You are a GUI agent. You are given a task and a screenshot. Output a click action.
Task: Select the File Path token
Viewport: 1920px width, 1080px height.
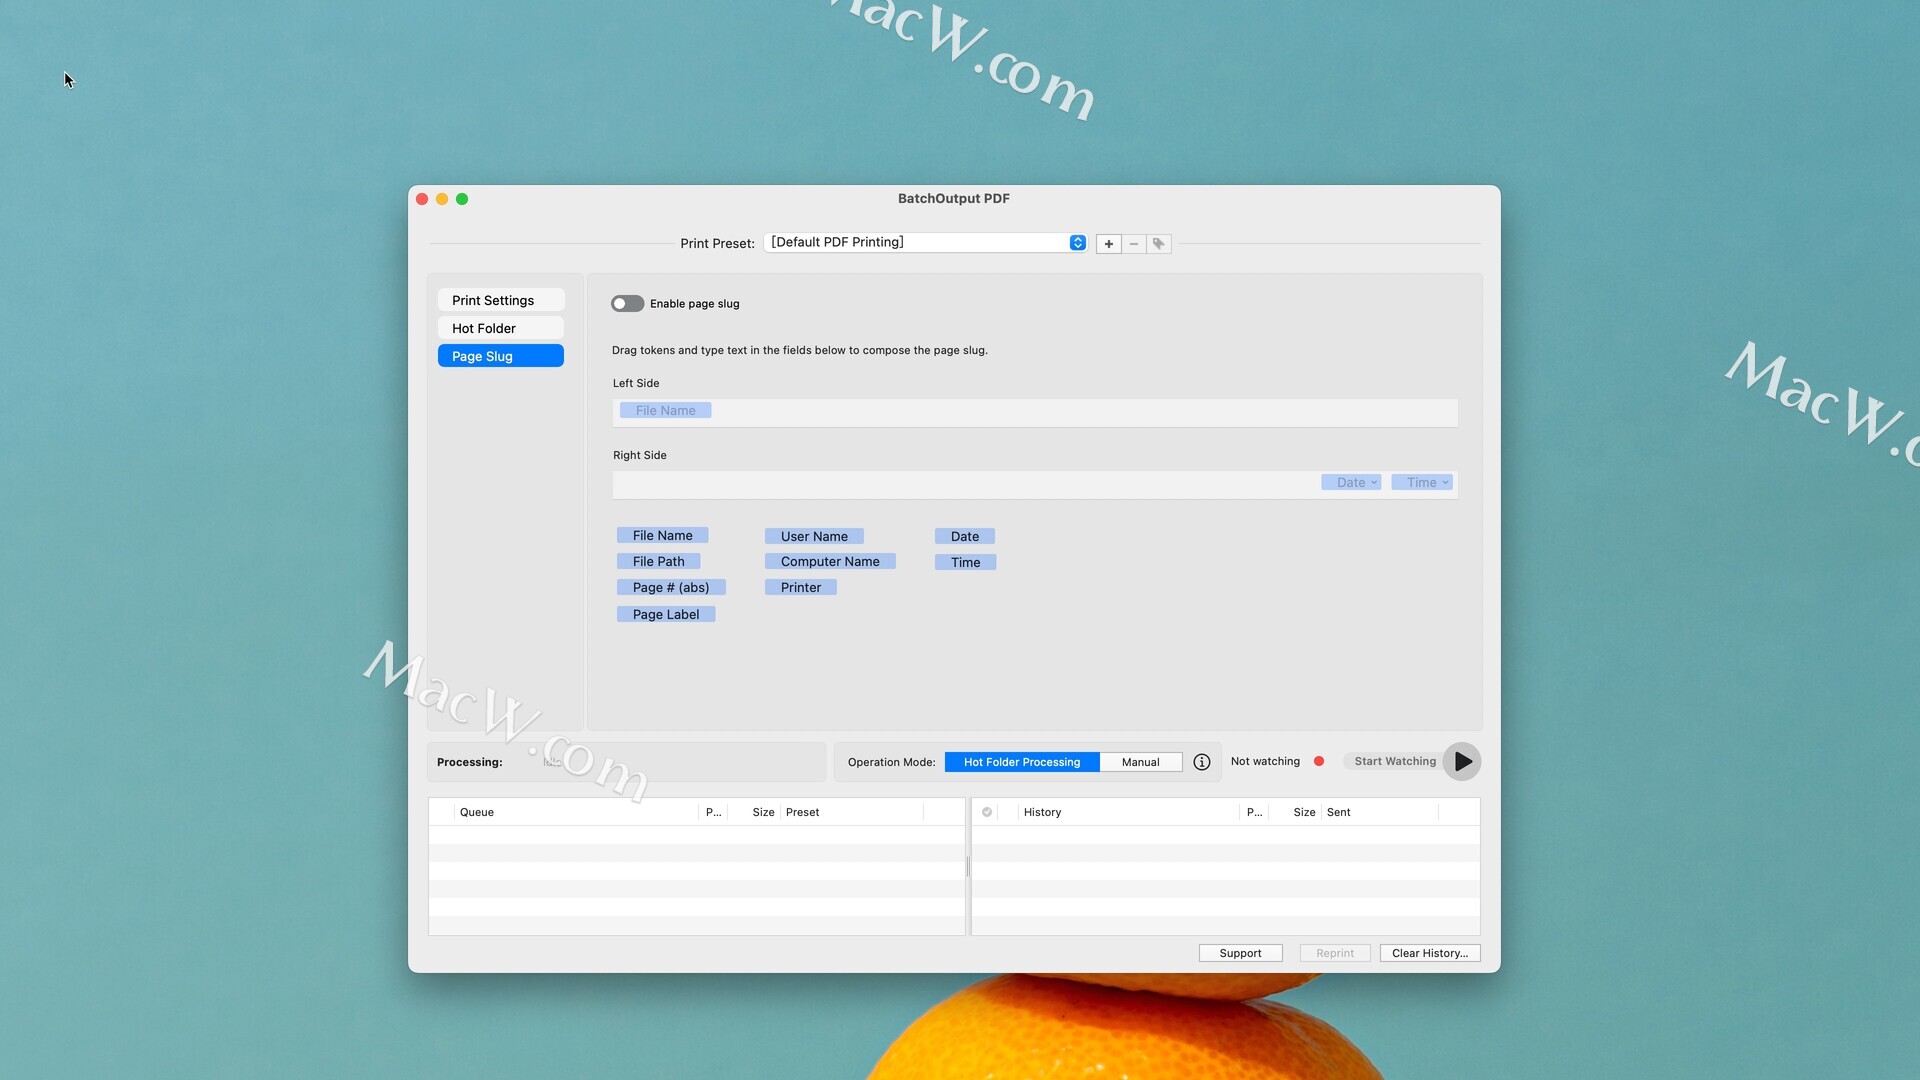point(658,562)
